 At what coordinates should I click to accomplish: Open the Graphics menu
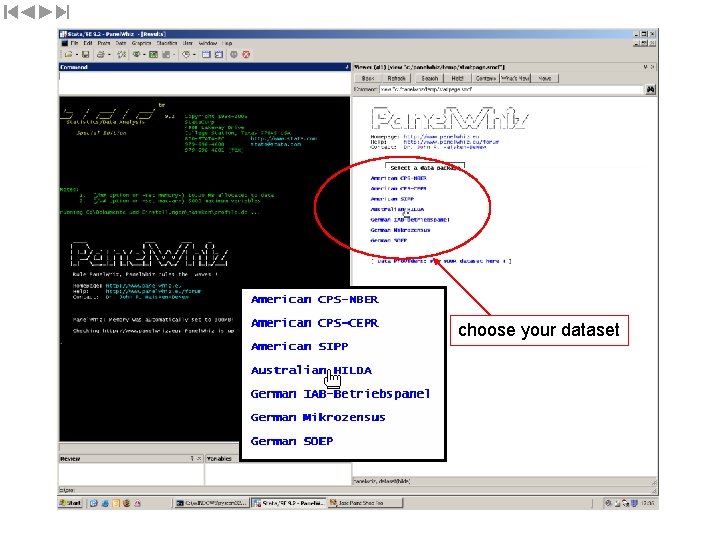click(x=141, y=43)
